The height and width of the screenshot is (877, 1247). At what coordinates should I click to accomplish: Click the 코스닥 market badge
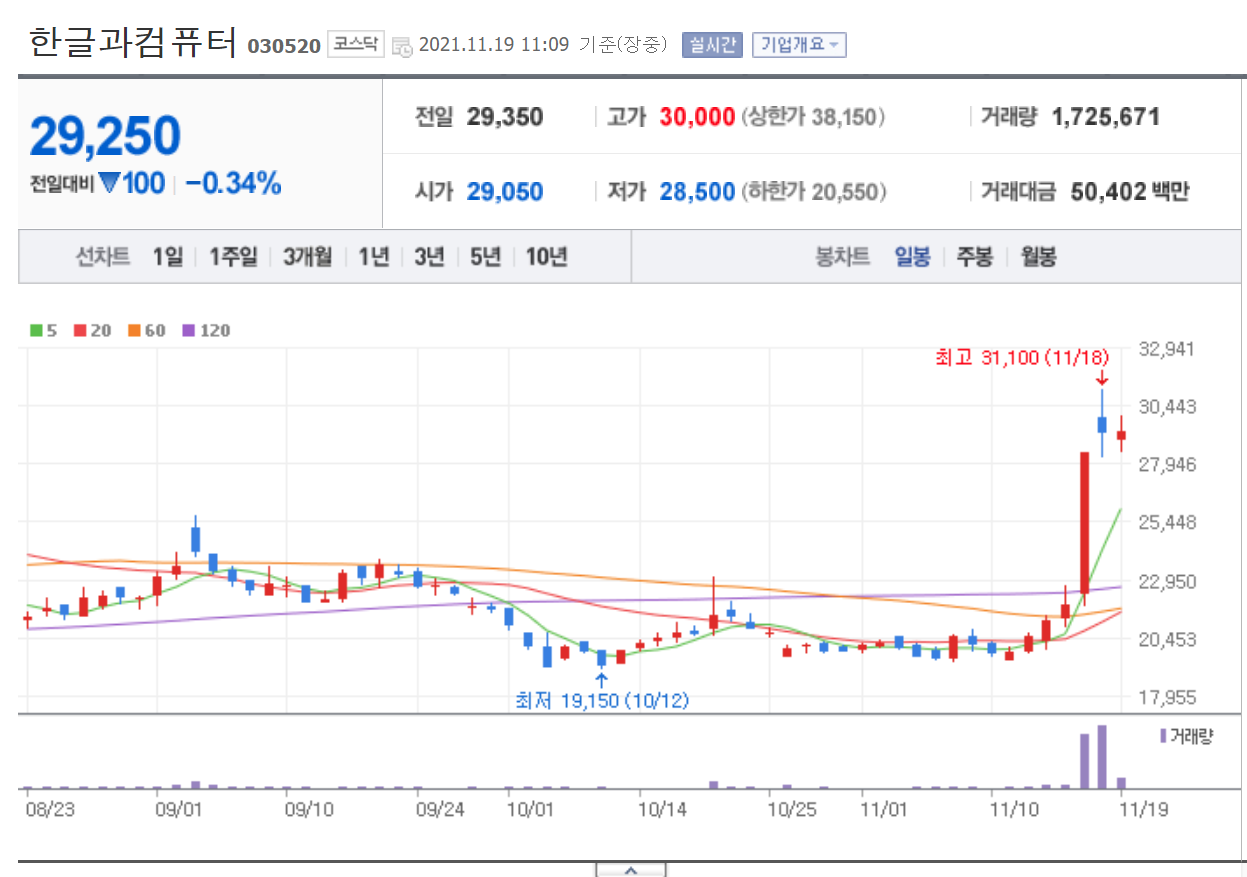pyautogui.click(x=355, y=44)
